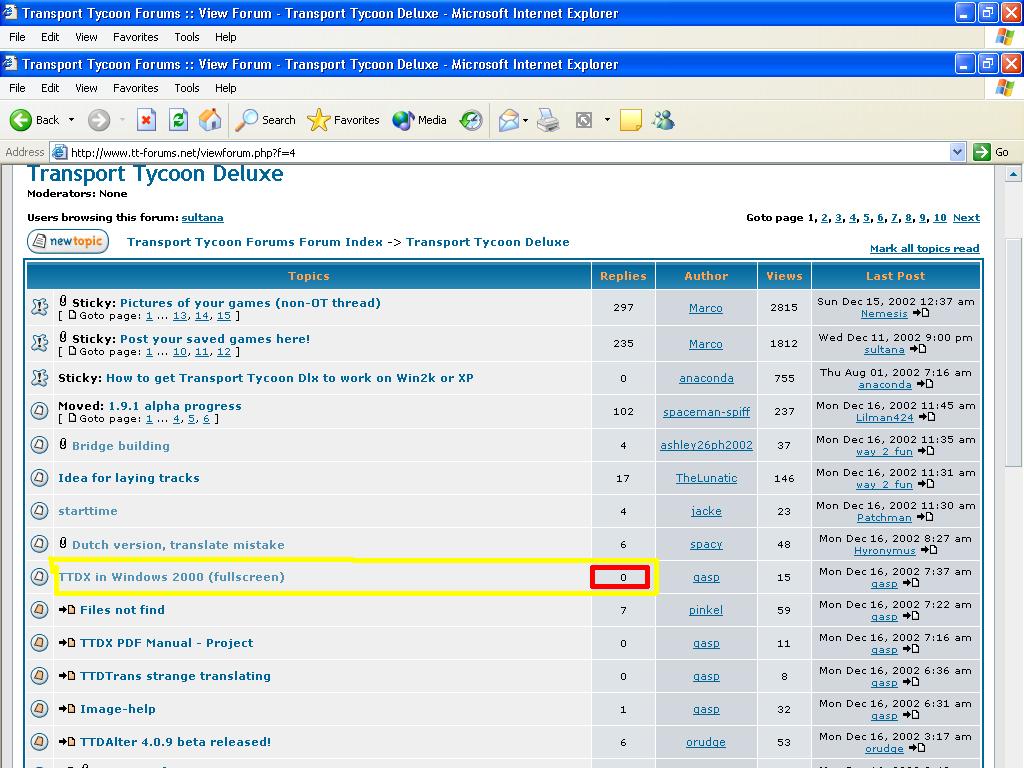Open the Win2k or XP sticky topic
The image size is (1024, 768).
coord(289,377)
